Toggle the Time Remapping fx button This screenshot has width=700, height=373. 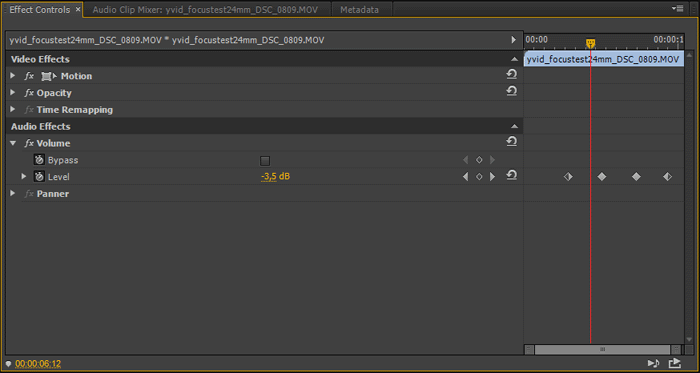coord(29,110)
